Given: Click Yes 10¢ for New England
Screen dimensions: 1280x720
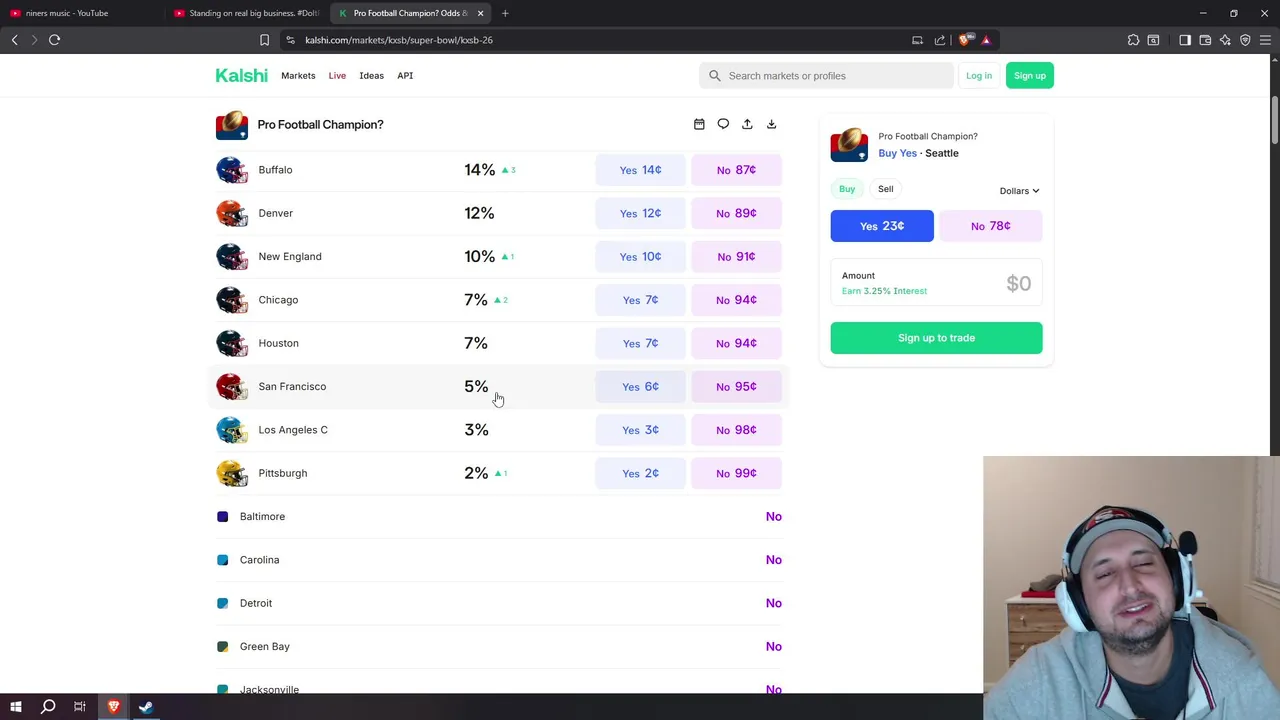Looking at the screenshot, I should point(640,256).
